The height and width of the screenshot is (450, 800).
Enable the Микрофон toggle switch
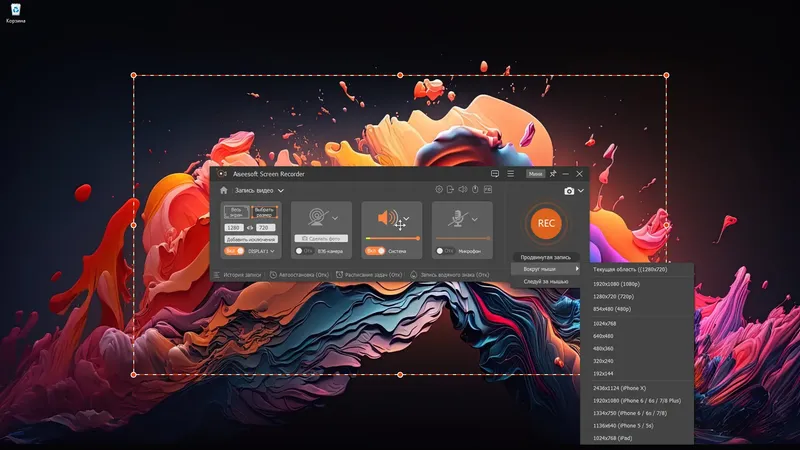[445, 251]
